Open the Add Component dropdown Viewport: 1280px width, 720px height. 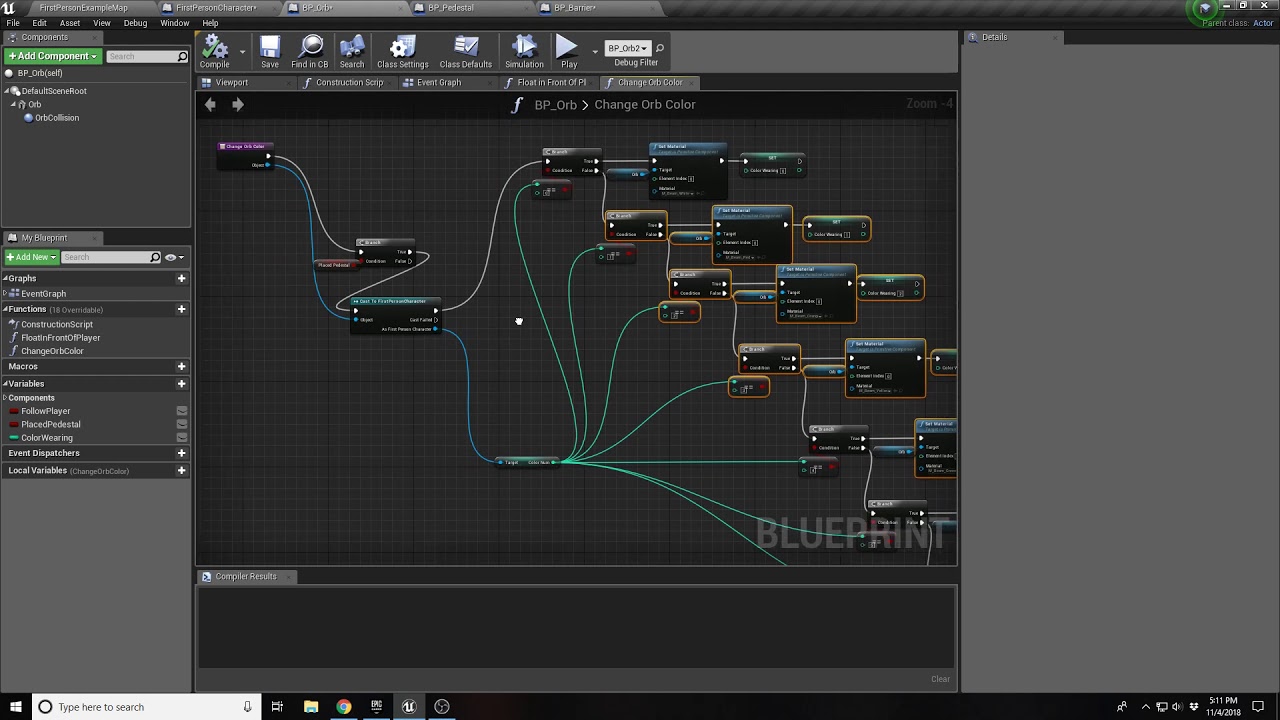pos(52,56)
